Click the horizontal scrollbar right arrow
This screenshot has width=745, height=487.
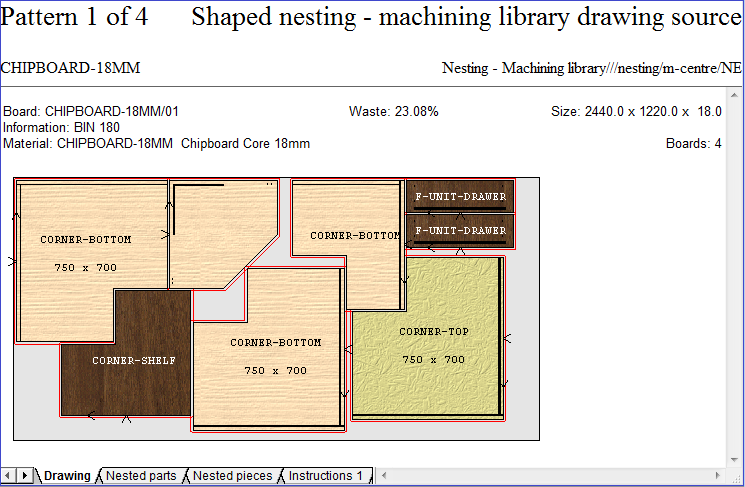point(736,476)
